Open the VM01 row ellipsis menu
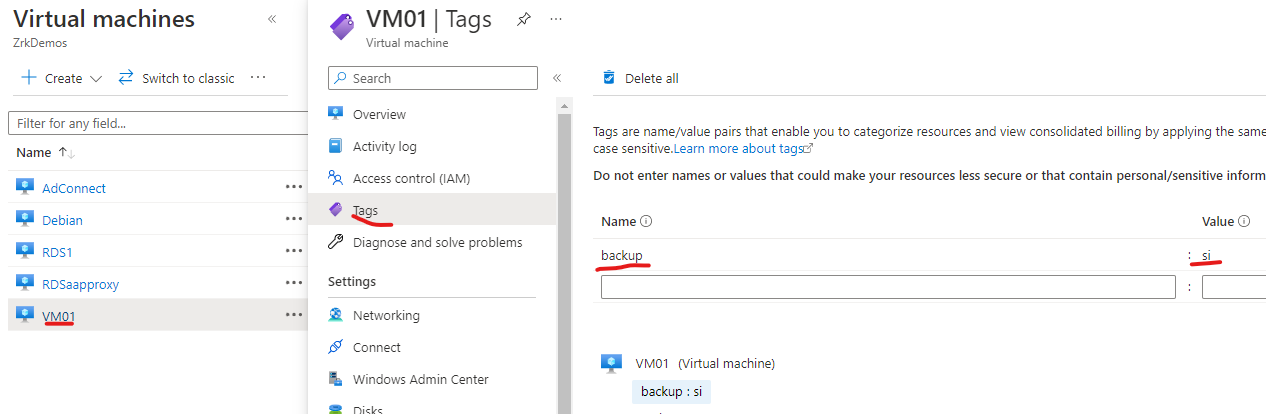The height and width of the screenshot is (414, 1266). [x=293, y=315]
